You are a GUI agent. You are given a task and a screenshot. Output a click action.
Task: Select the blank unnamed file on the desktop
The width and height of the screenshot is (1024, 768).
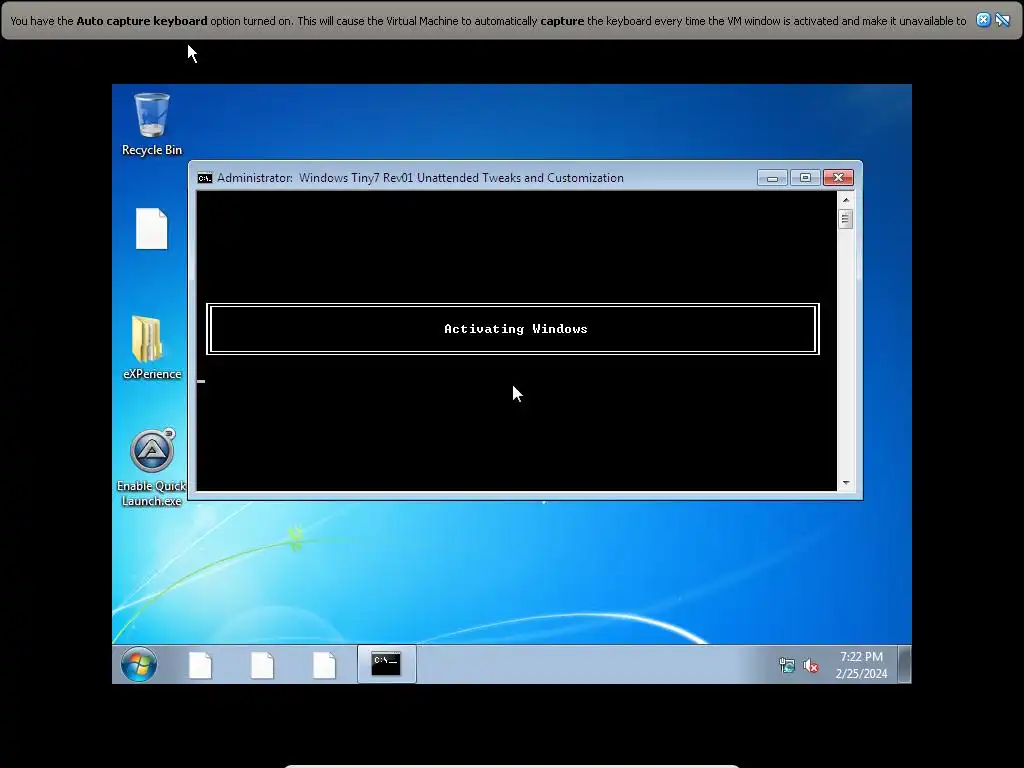[x=152, y=229]
